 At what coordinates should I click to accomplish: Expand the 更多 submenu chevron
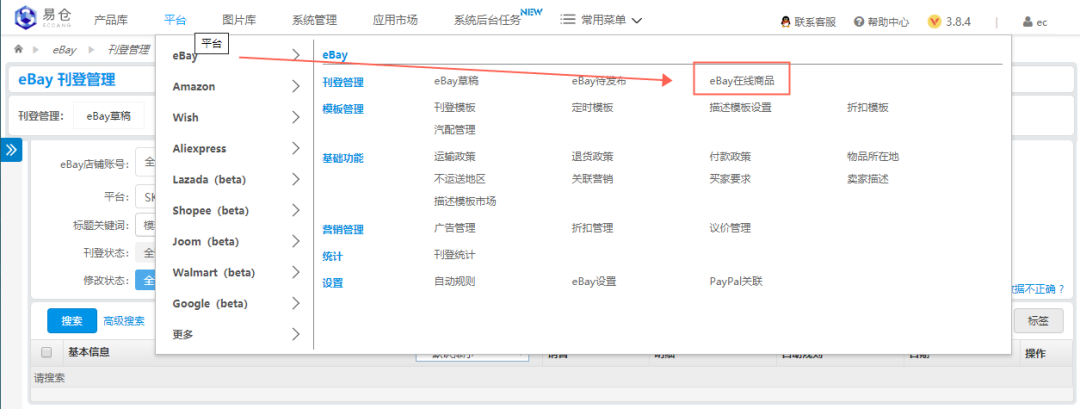(295, 335)
